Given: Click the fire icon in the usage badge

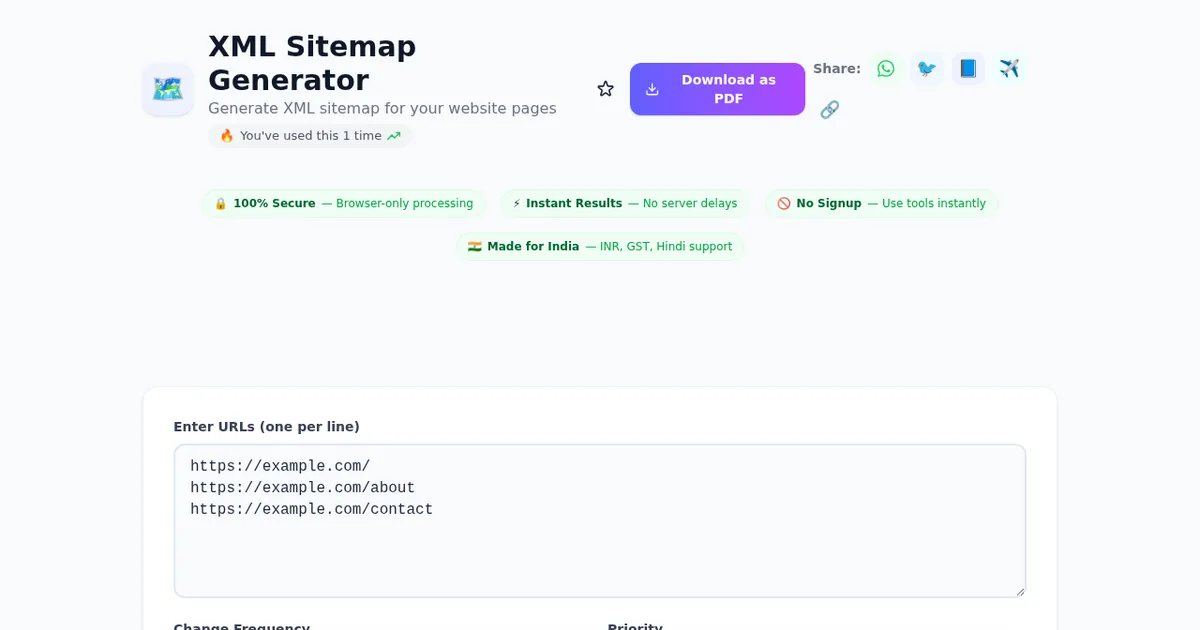Looking at the screenshot, I should (x=227, y=136).
